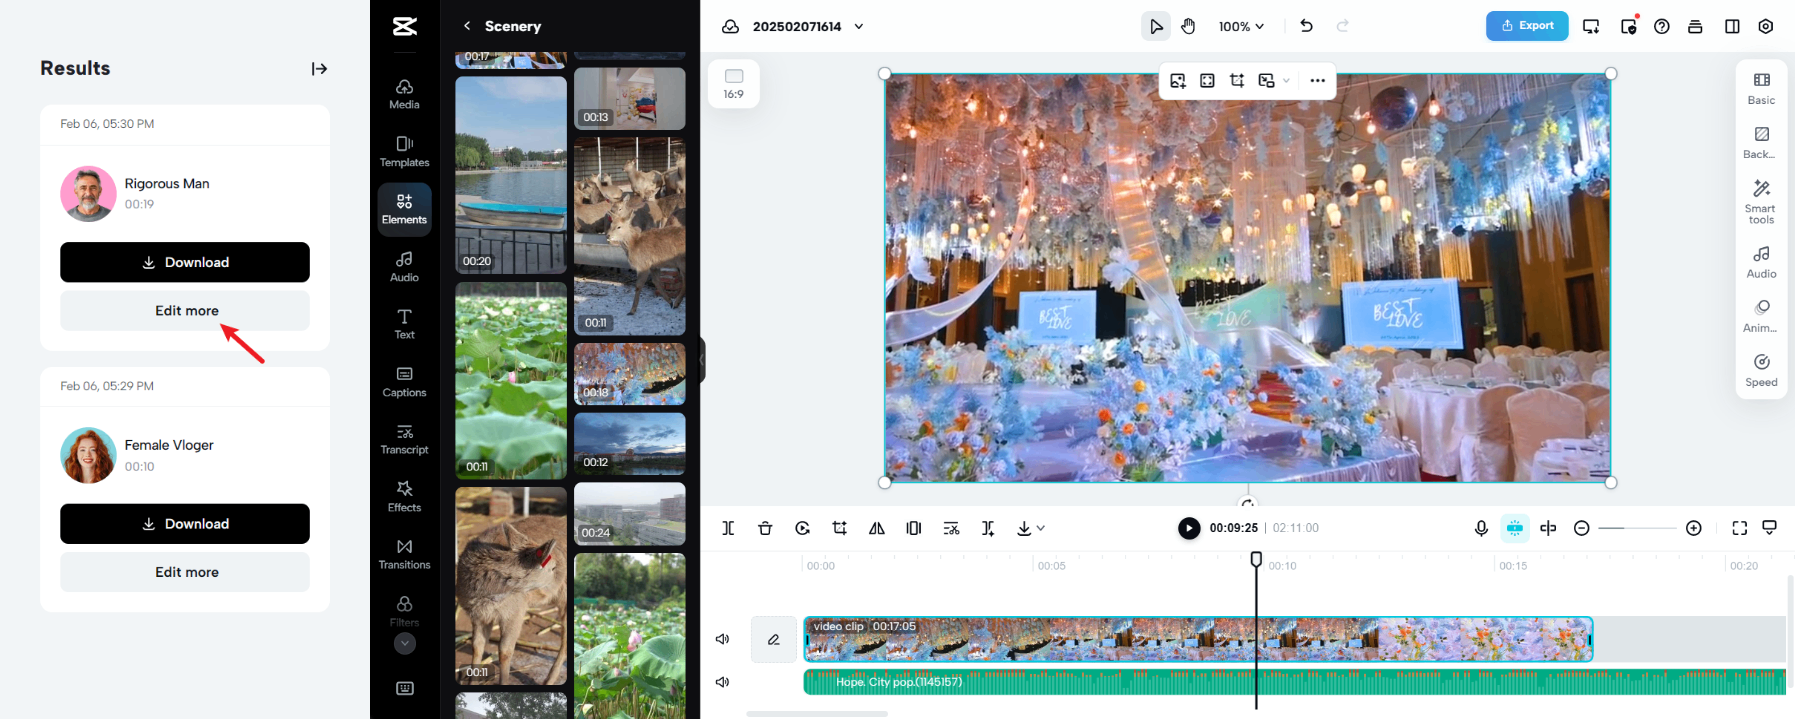1795x720 pixels.
Task: Click the CapCut logo at top of sidebar
Action: point(404,26)
